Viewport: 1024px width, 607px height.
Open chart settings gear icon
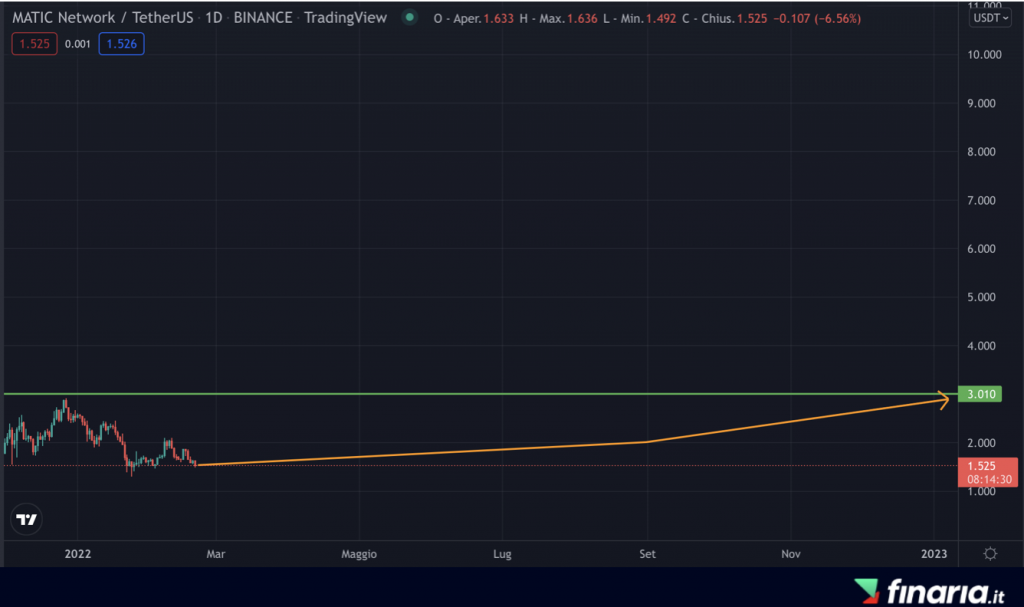(x=990, y=553)
